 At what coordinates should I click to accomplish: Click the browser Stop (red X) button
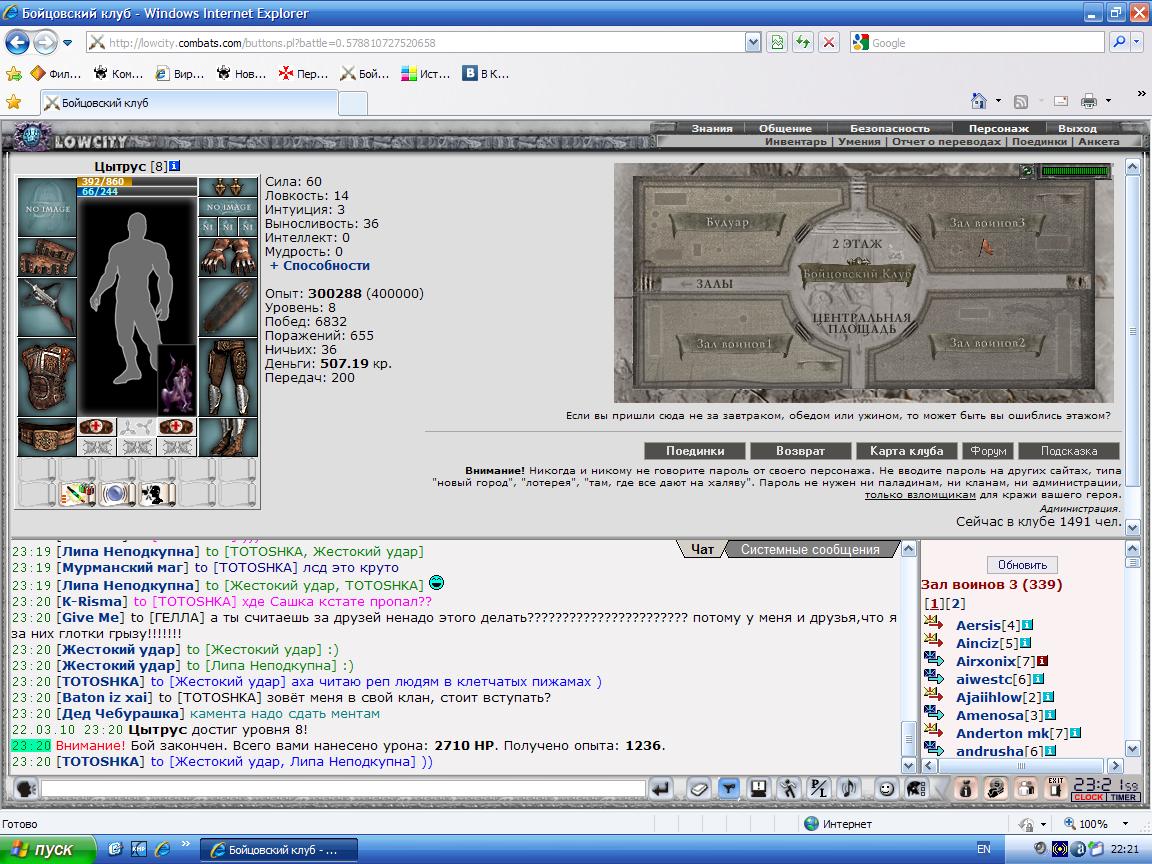[x=829, y=43]
